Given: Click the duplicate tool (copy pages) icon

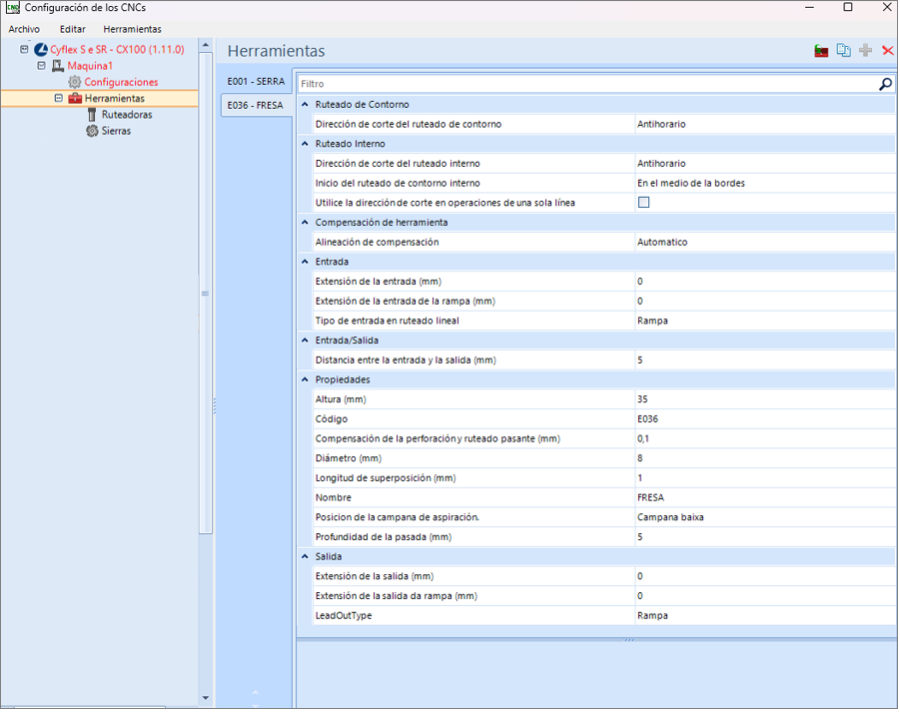Looking at the screenshot, I should click(x=844, y=50).
